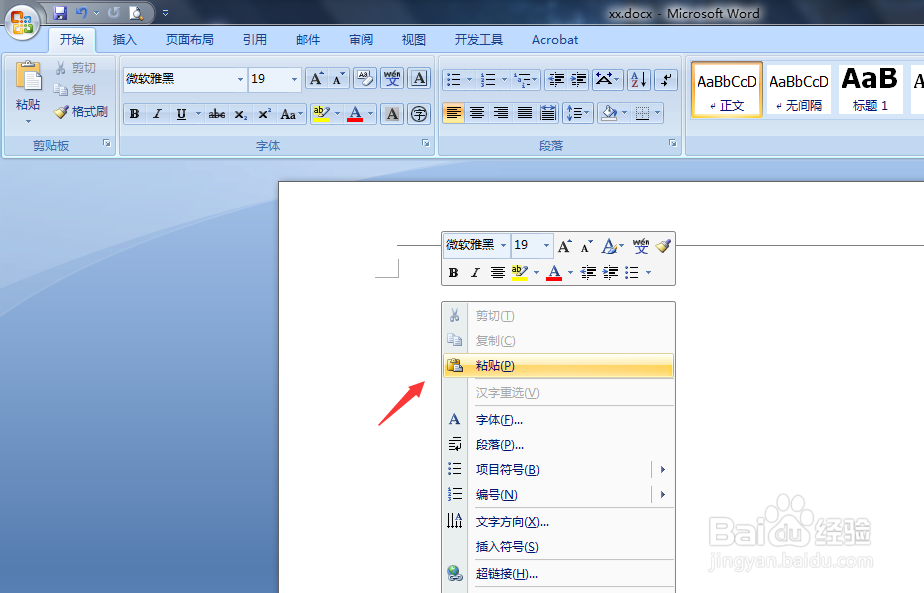Viewport: 924px width, 593px height.
Task: Switch to the 引用 tab
Action: pyautogui.click(x=255, y=39)
